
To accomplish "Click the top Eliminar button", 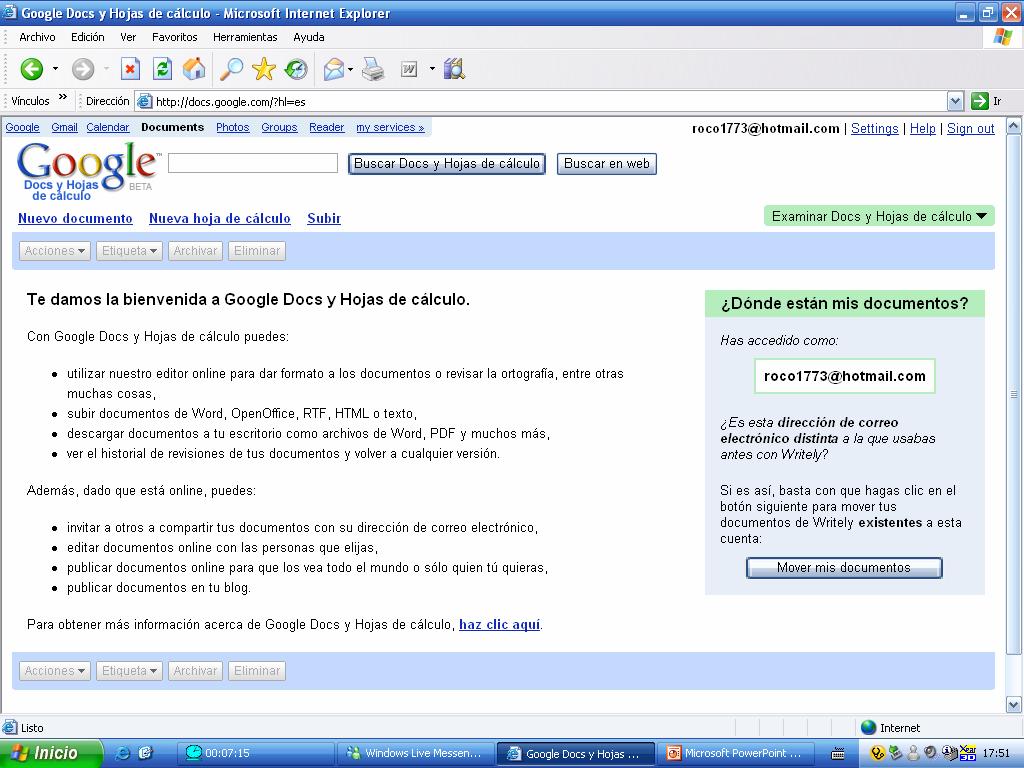I will point(257,251).
